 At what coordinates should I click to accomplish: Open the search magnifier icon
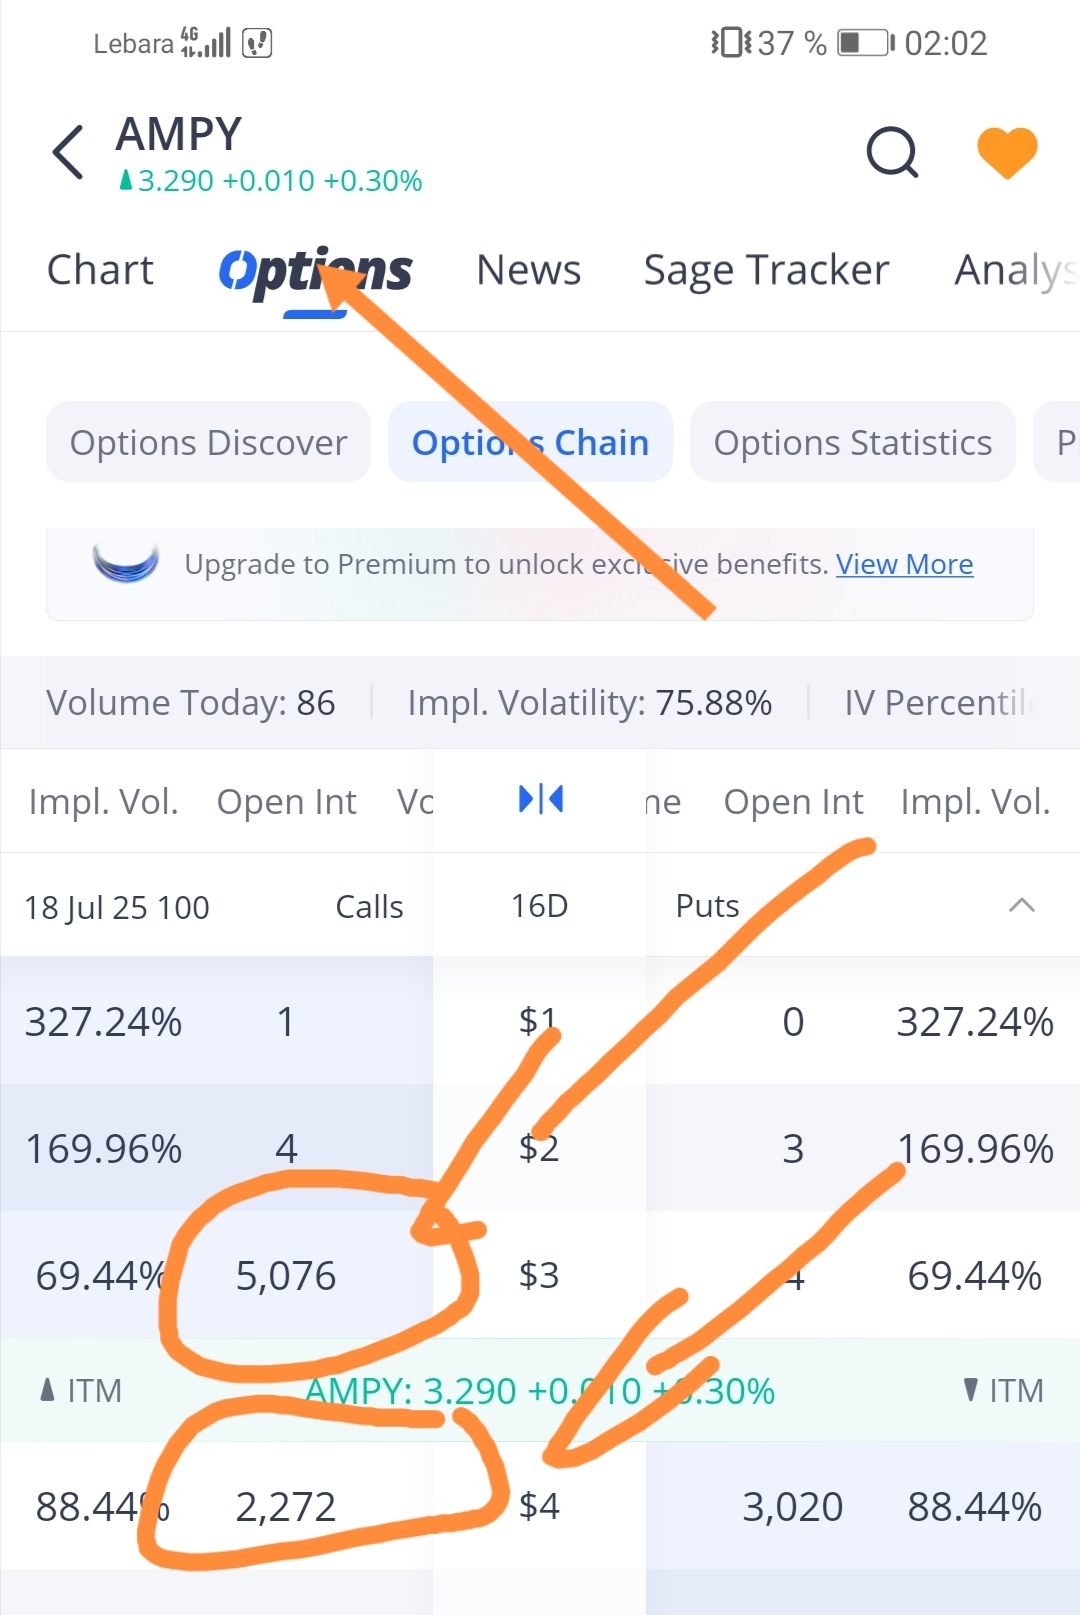point(892,152)
